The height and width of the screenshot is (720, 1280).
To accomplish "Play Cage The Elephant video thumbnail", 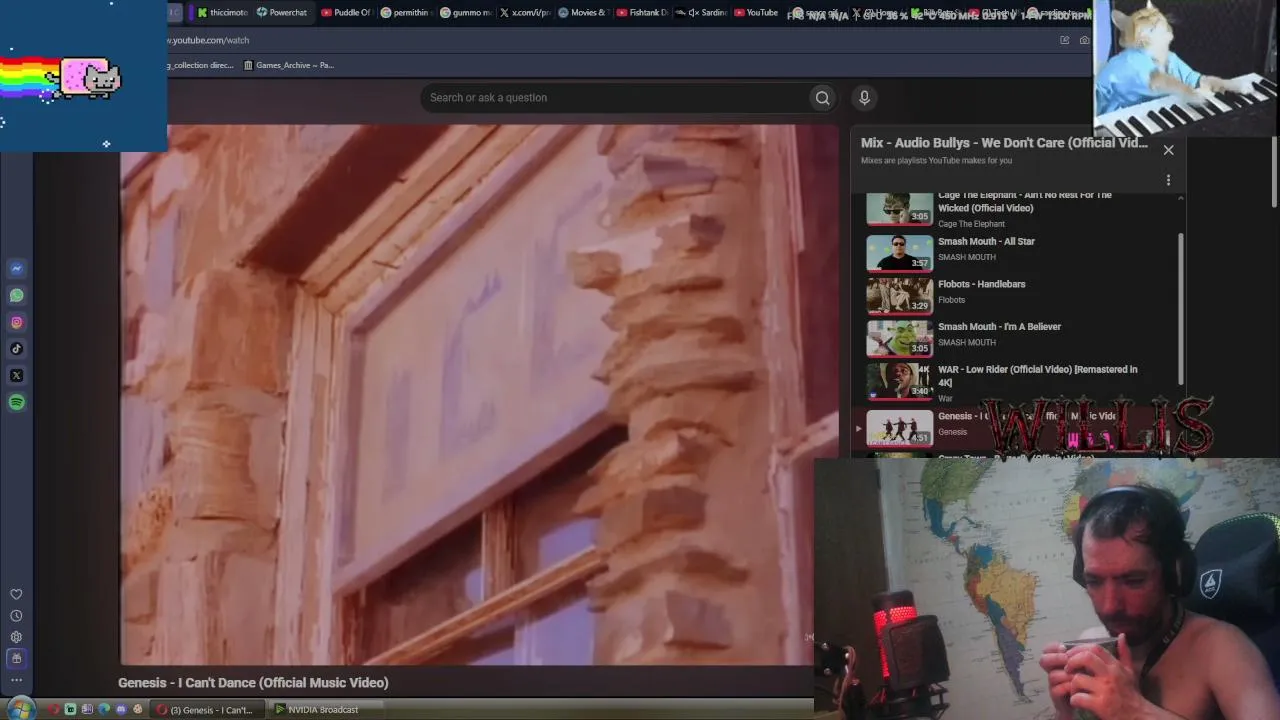I will pyautogui.click(x=899, y=209).
